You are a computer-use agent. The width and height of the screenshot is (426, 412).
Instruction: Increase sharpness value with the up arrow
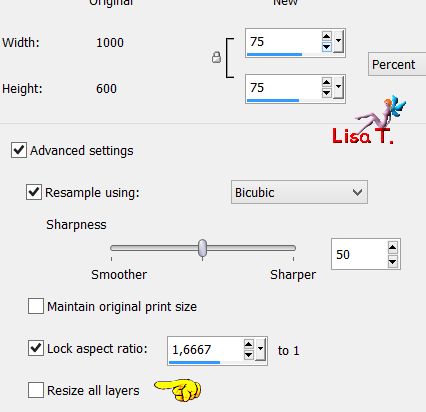point(393,247)
